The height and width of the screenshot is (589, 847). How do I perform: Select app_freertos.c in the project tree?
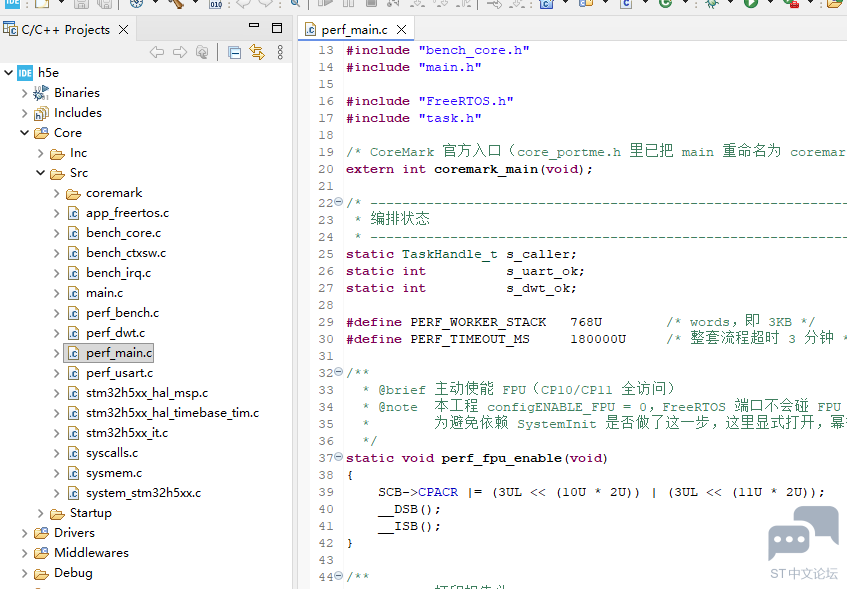coord(127,213)
